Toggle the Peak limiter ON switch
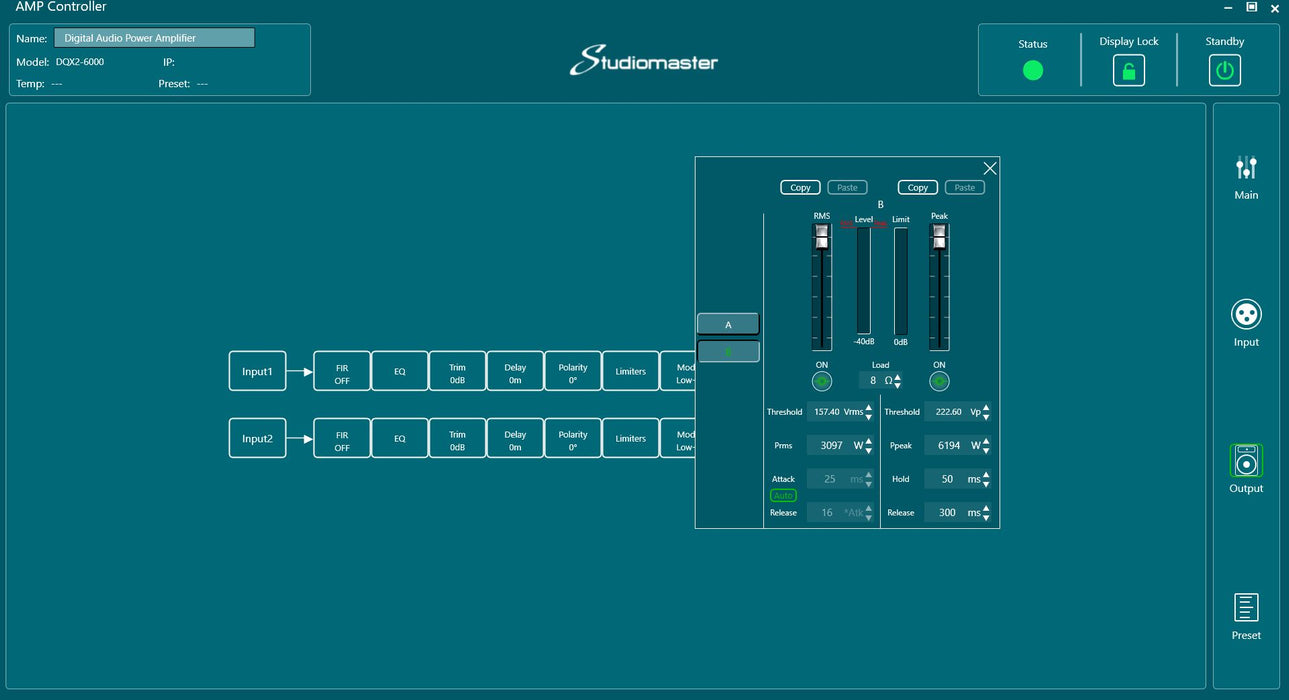 pyautogui.click(x=939, y=381)
